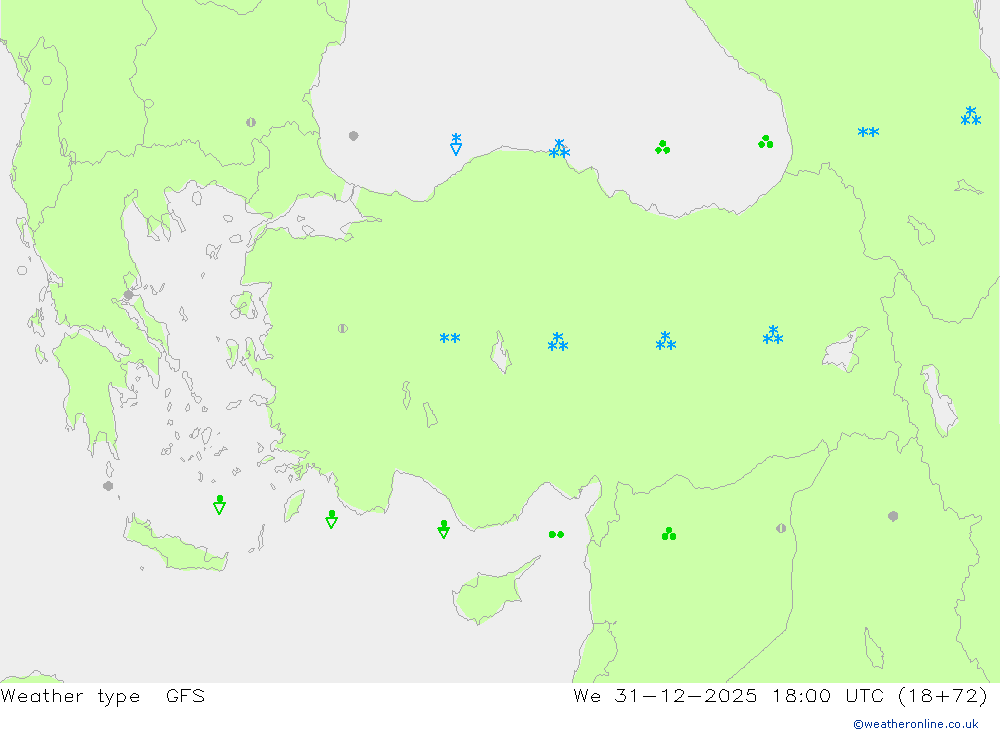Click the triple snowflake near the Caspian side
Image resolution: width=1000 pixels, height=733 pixels.
click(x=971, y=116)
